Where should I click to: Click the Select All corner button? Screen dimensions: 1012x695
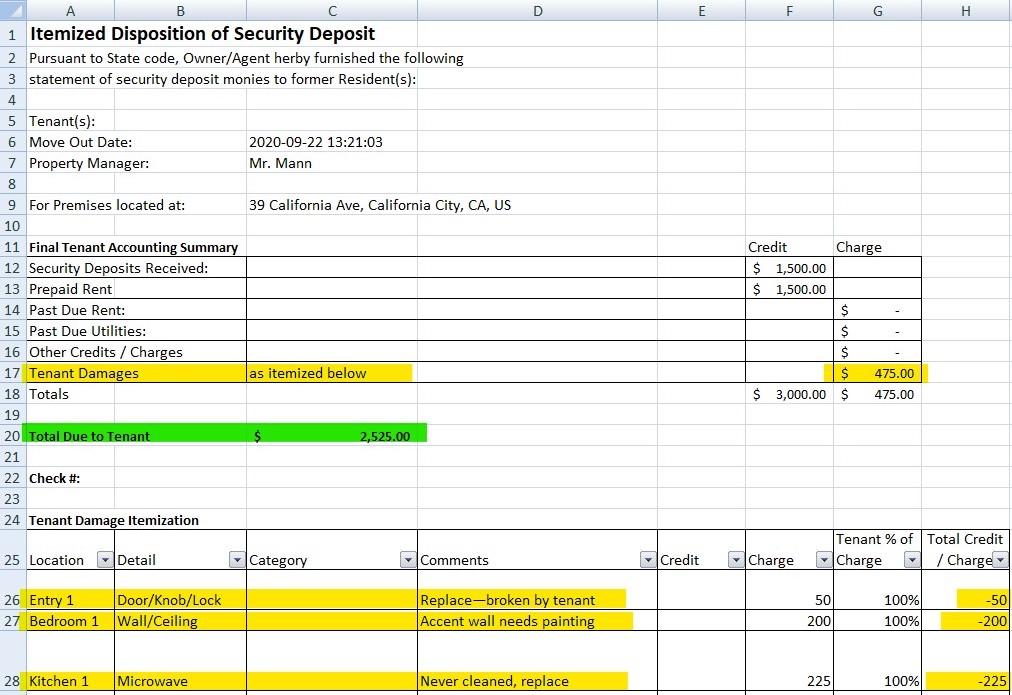[x=13, y=10]
